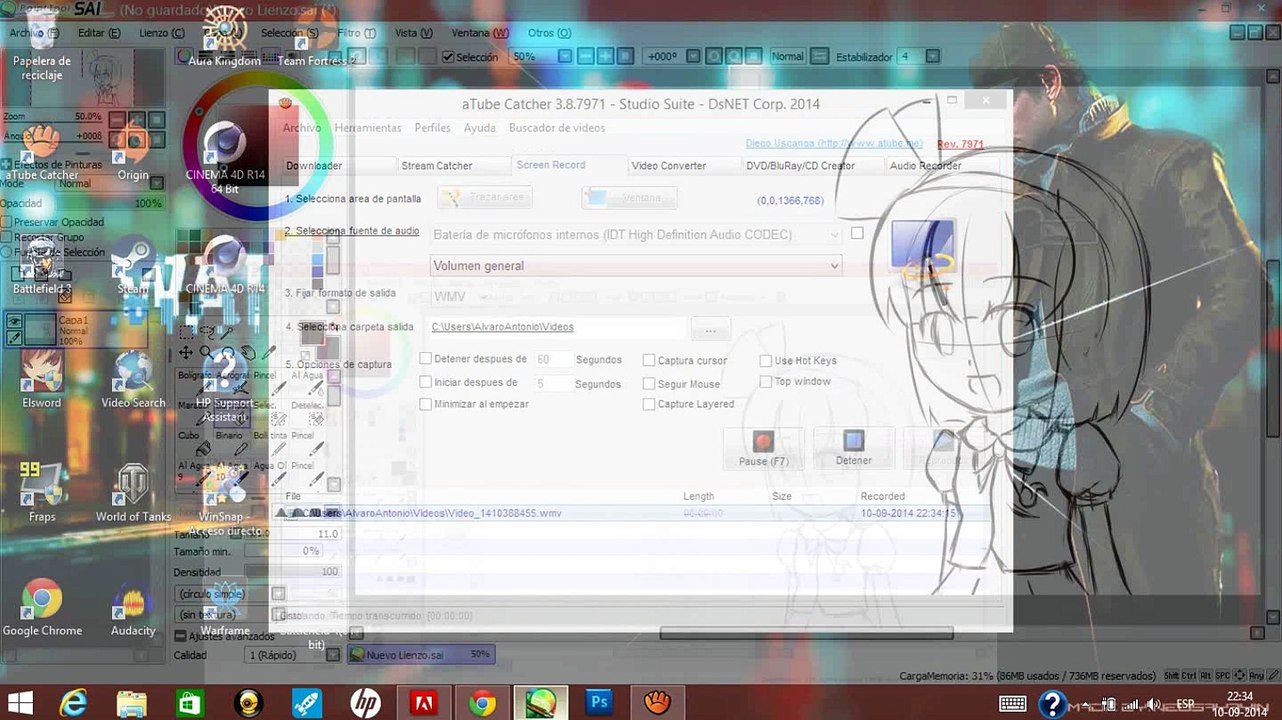Launch Fraps from the desktop
Screen dimensions: 1282x720
pyautogui.click(x=42, y=494)
